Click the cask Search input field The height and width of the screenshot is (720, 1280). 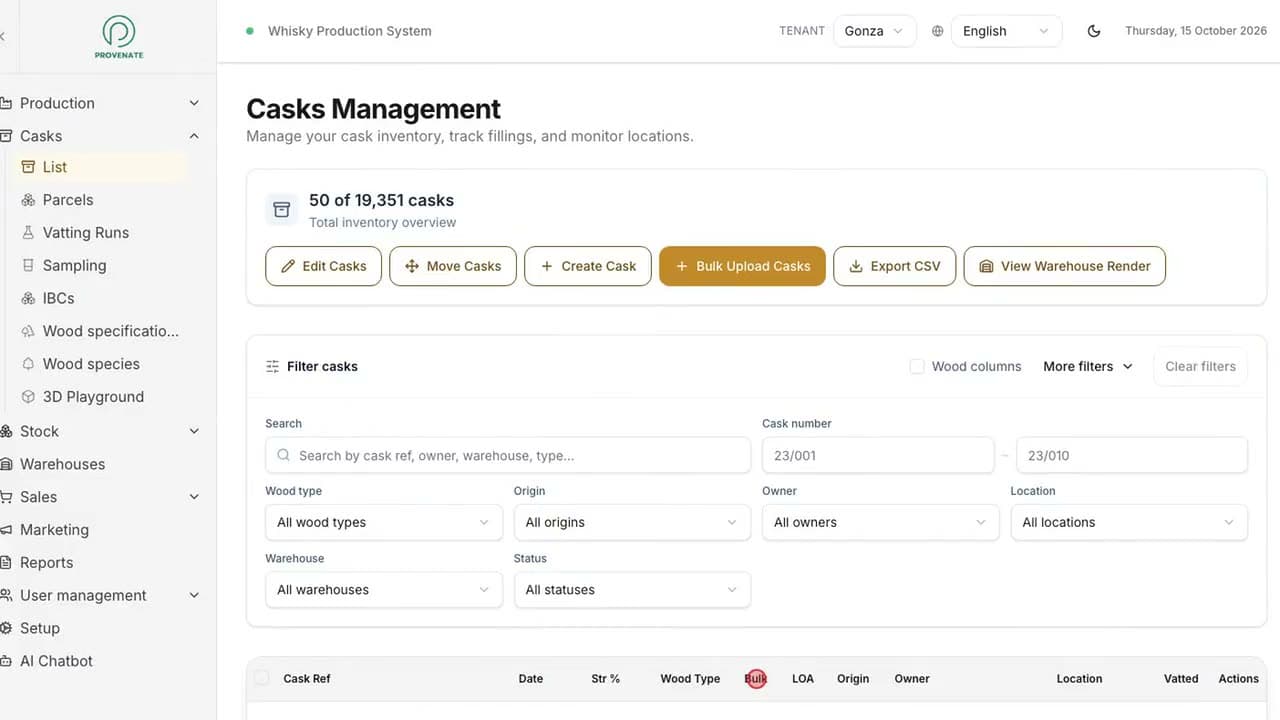[x=508, y=455]
